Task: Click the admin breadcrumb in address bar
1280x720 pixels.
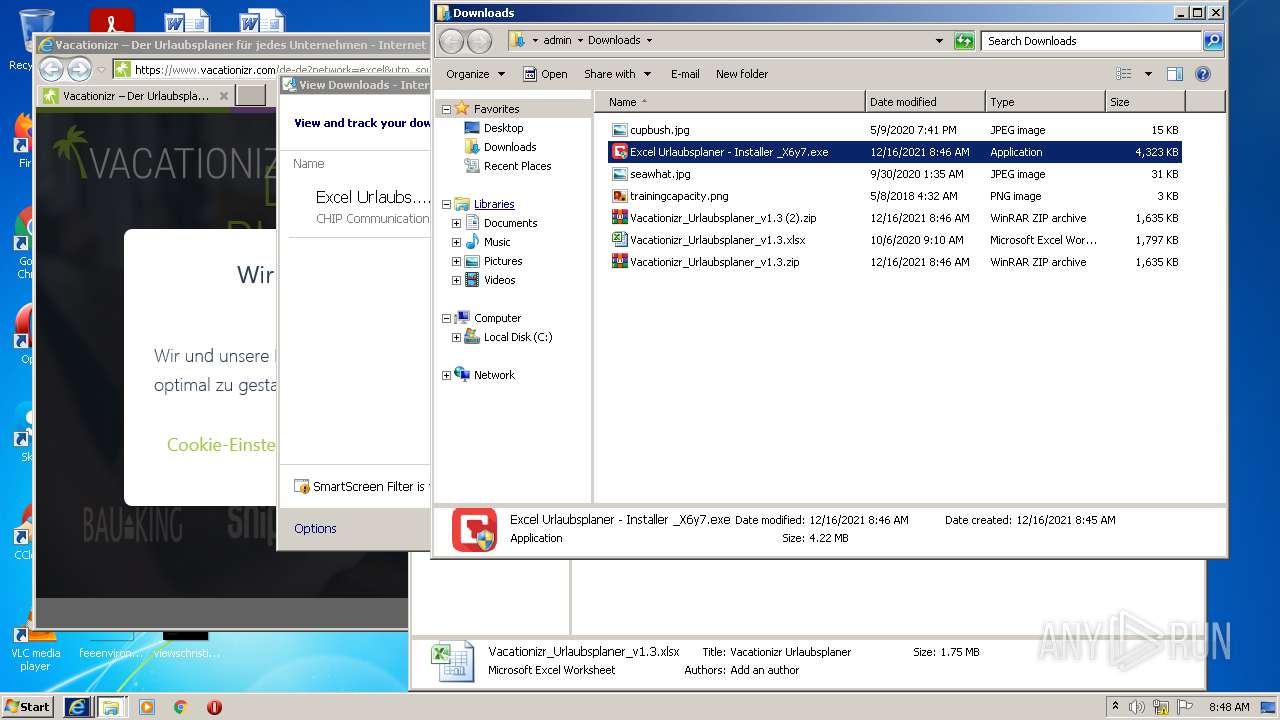Action: (x=557, y=41)
